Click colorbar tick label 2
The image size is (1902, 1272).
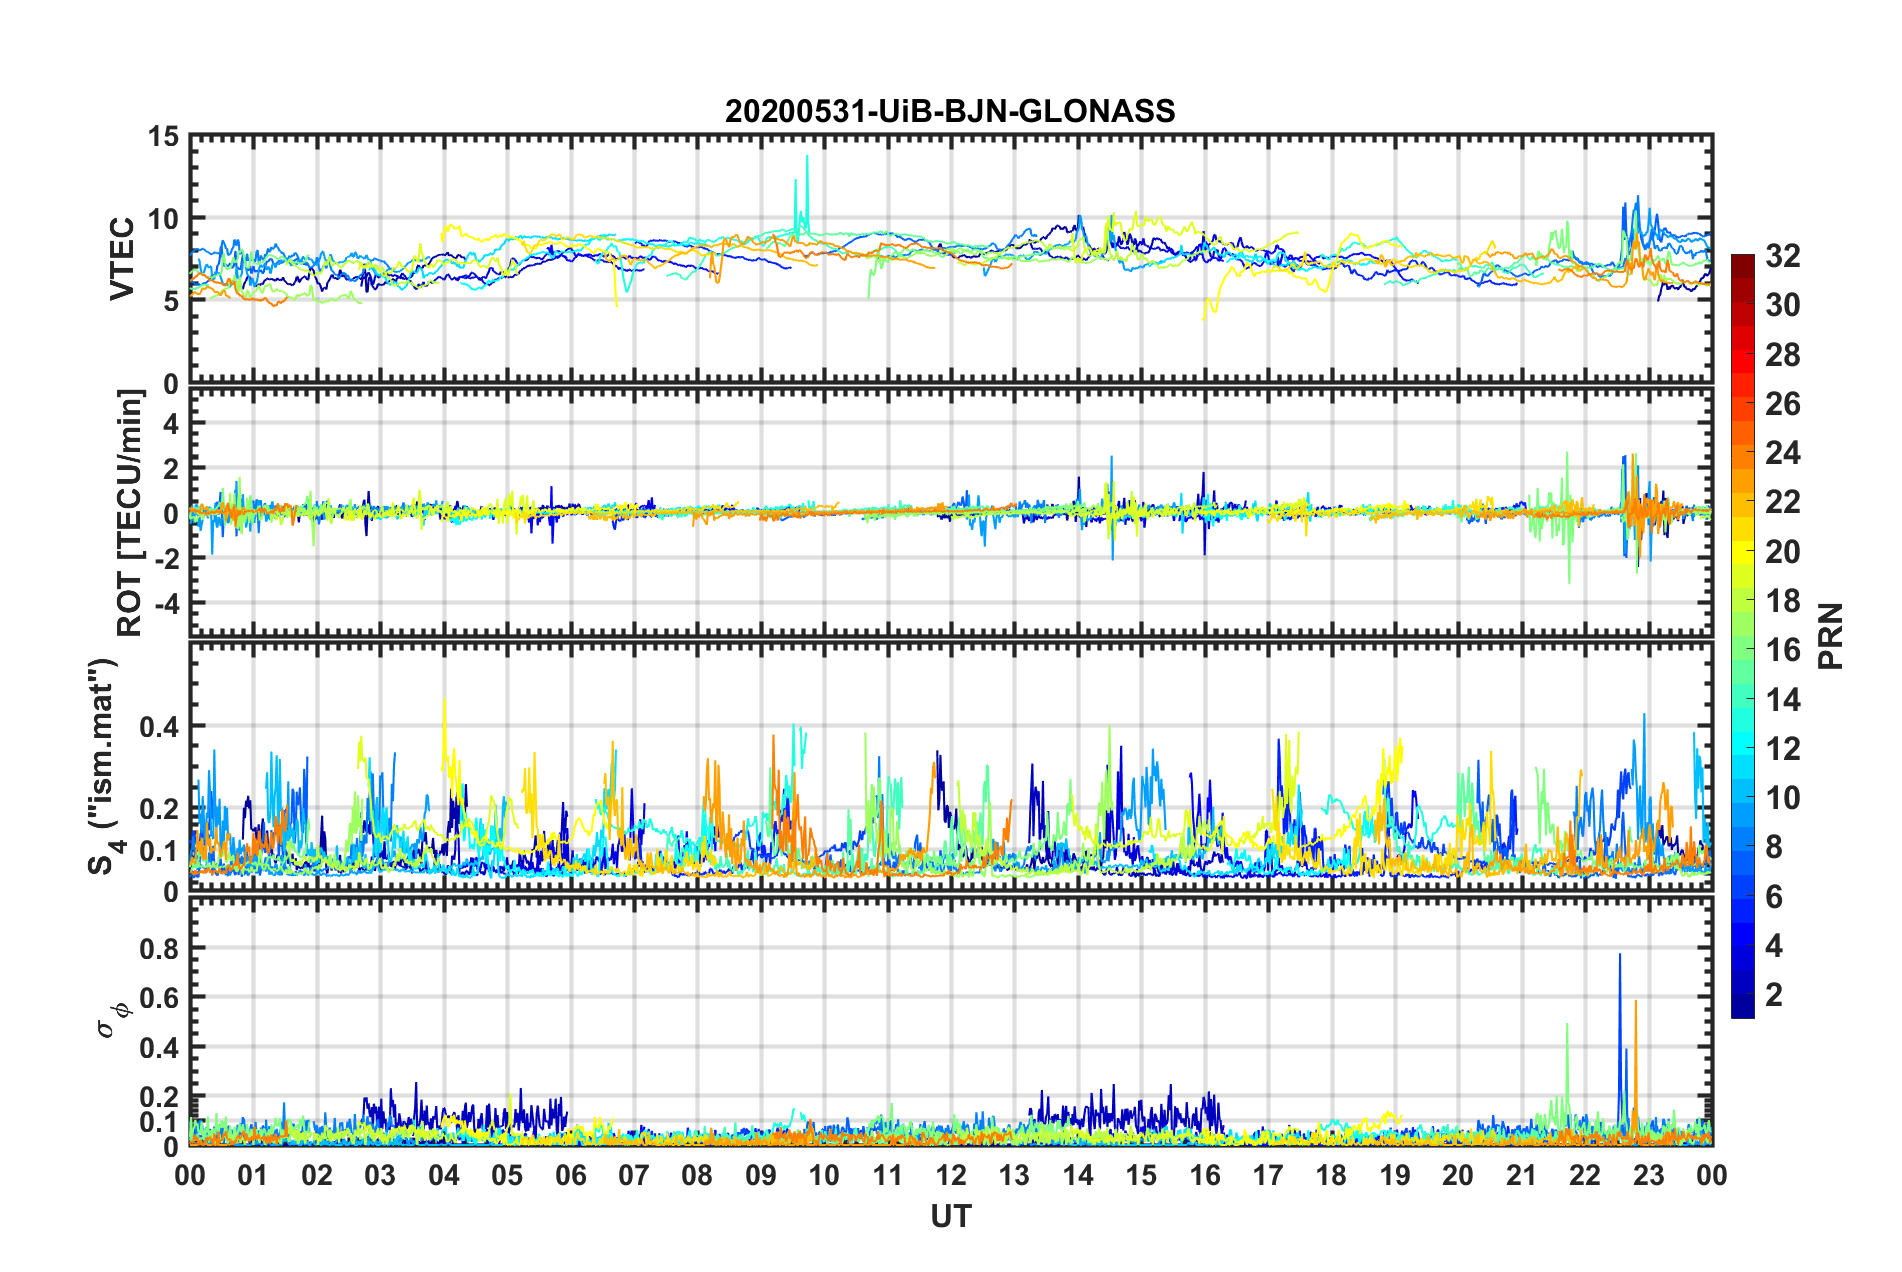[1774, 994]
